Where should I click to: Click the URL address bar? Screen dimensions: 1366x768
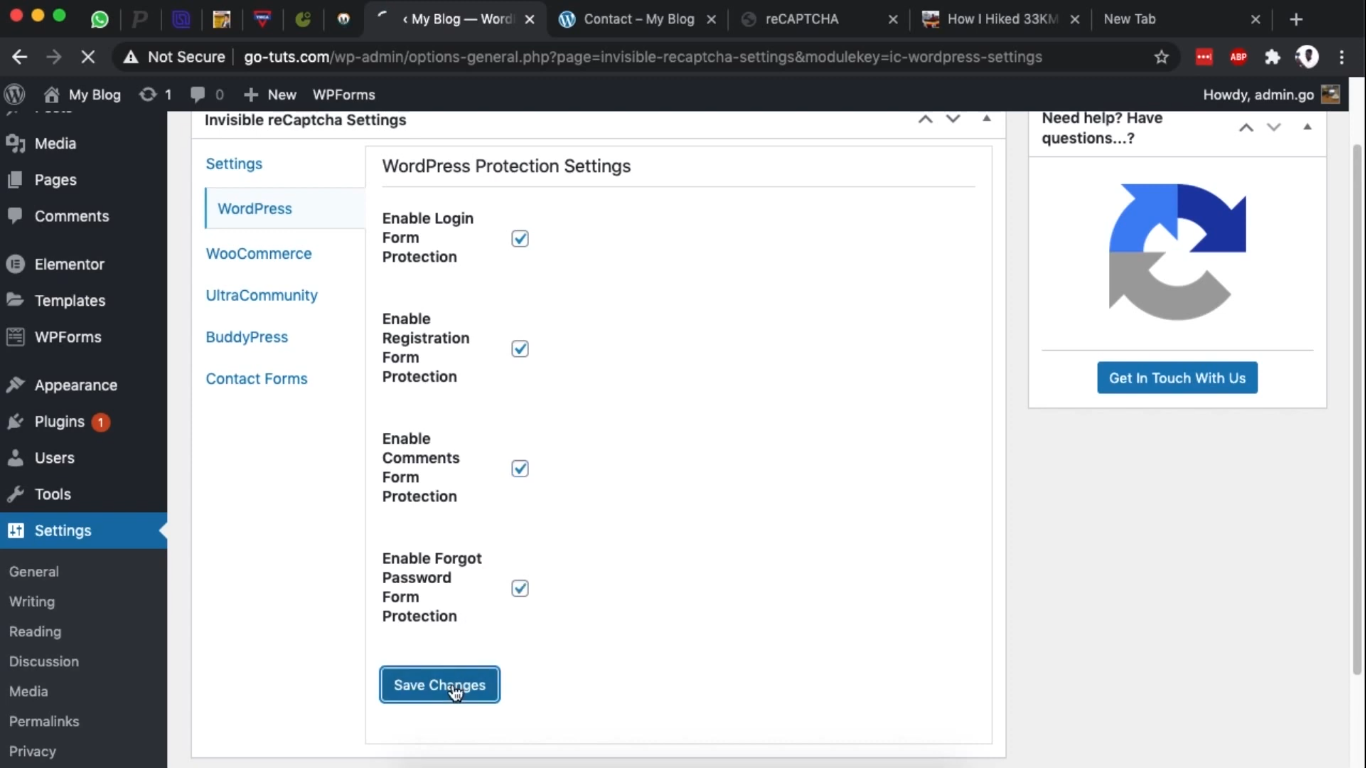point(643,57)
